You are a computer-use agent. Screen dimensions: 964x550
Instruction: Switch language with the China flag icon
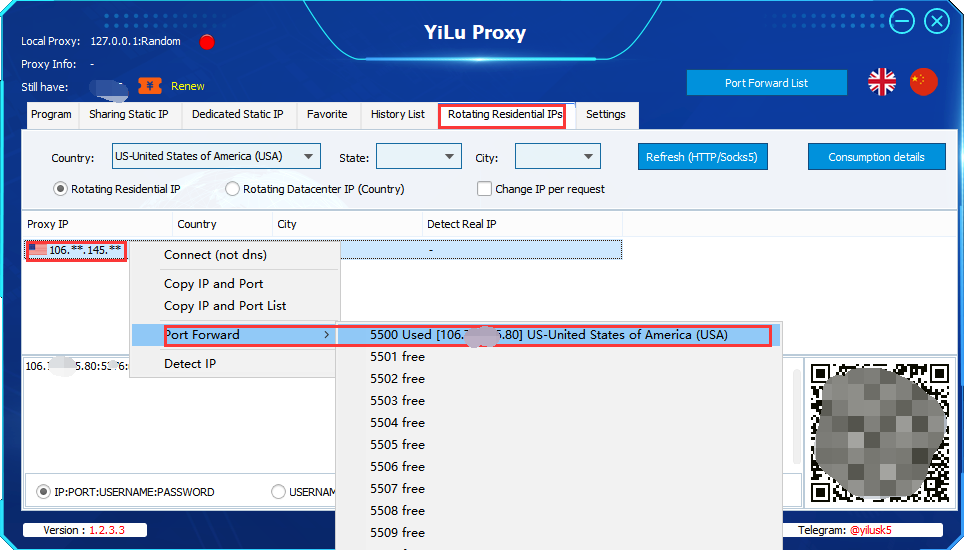[923, 82]
